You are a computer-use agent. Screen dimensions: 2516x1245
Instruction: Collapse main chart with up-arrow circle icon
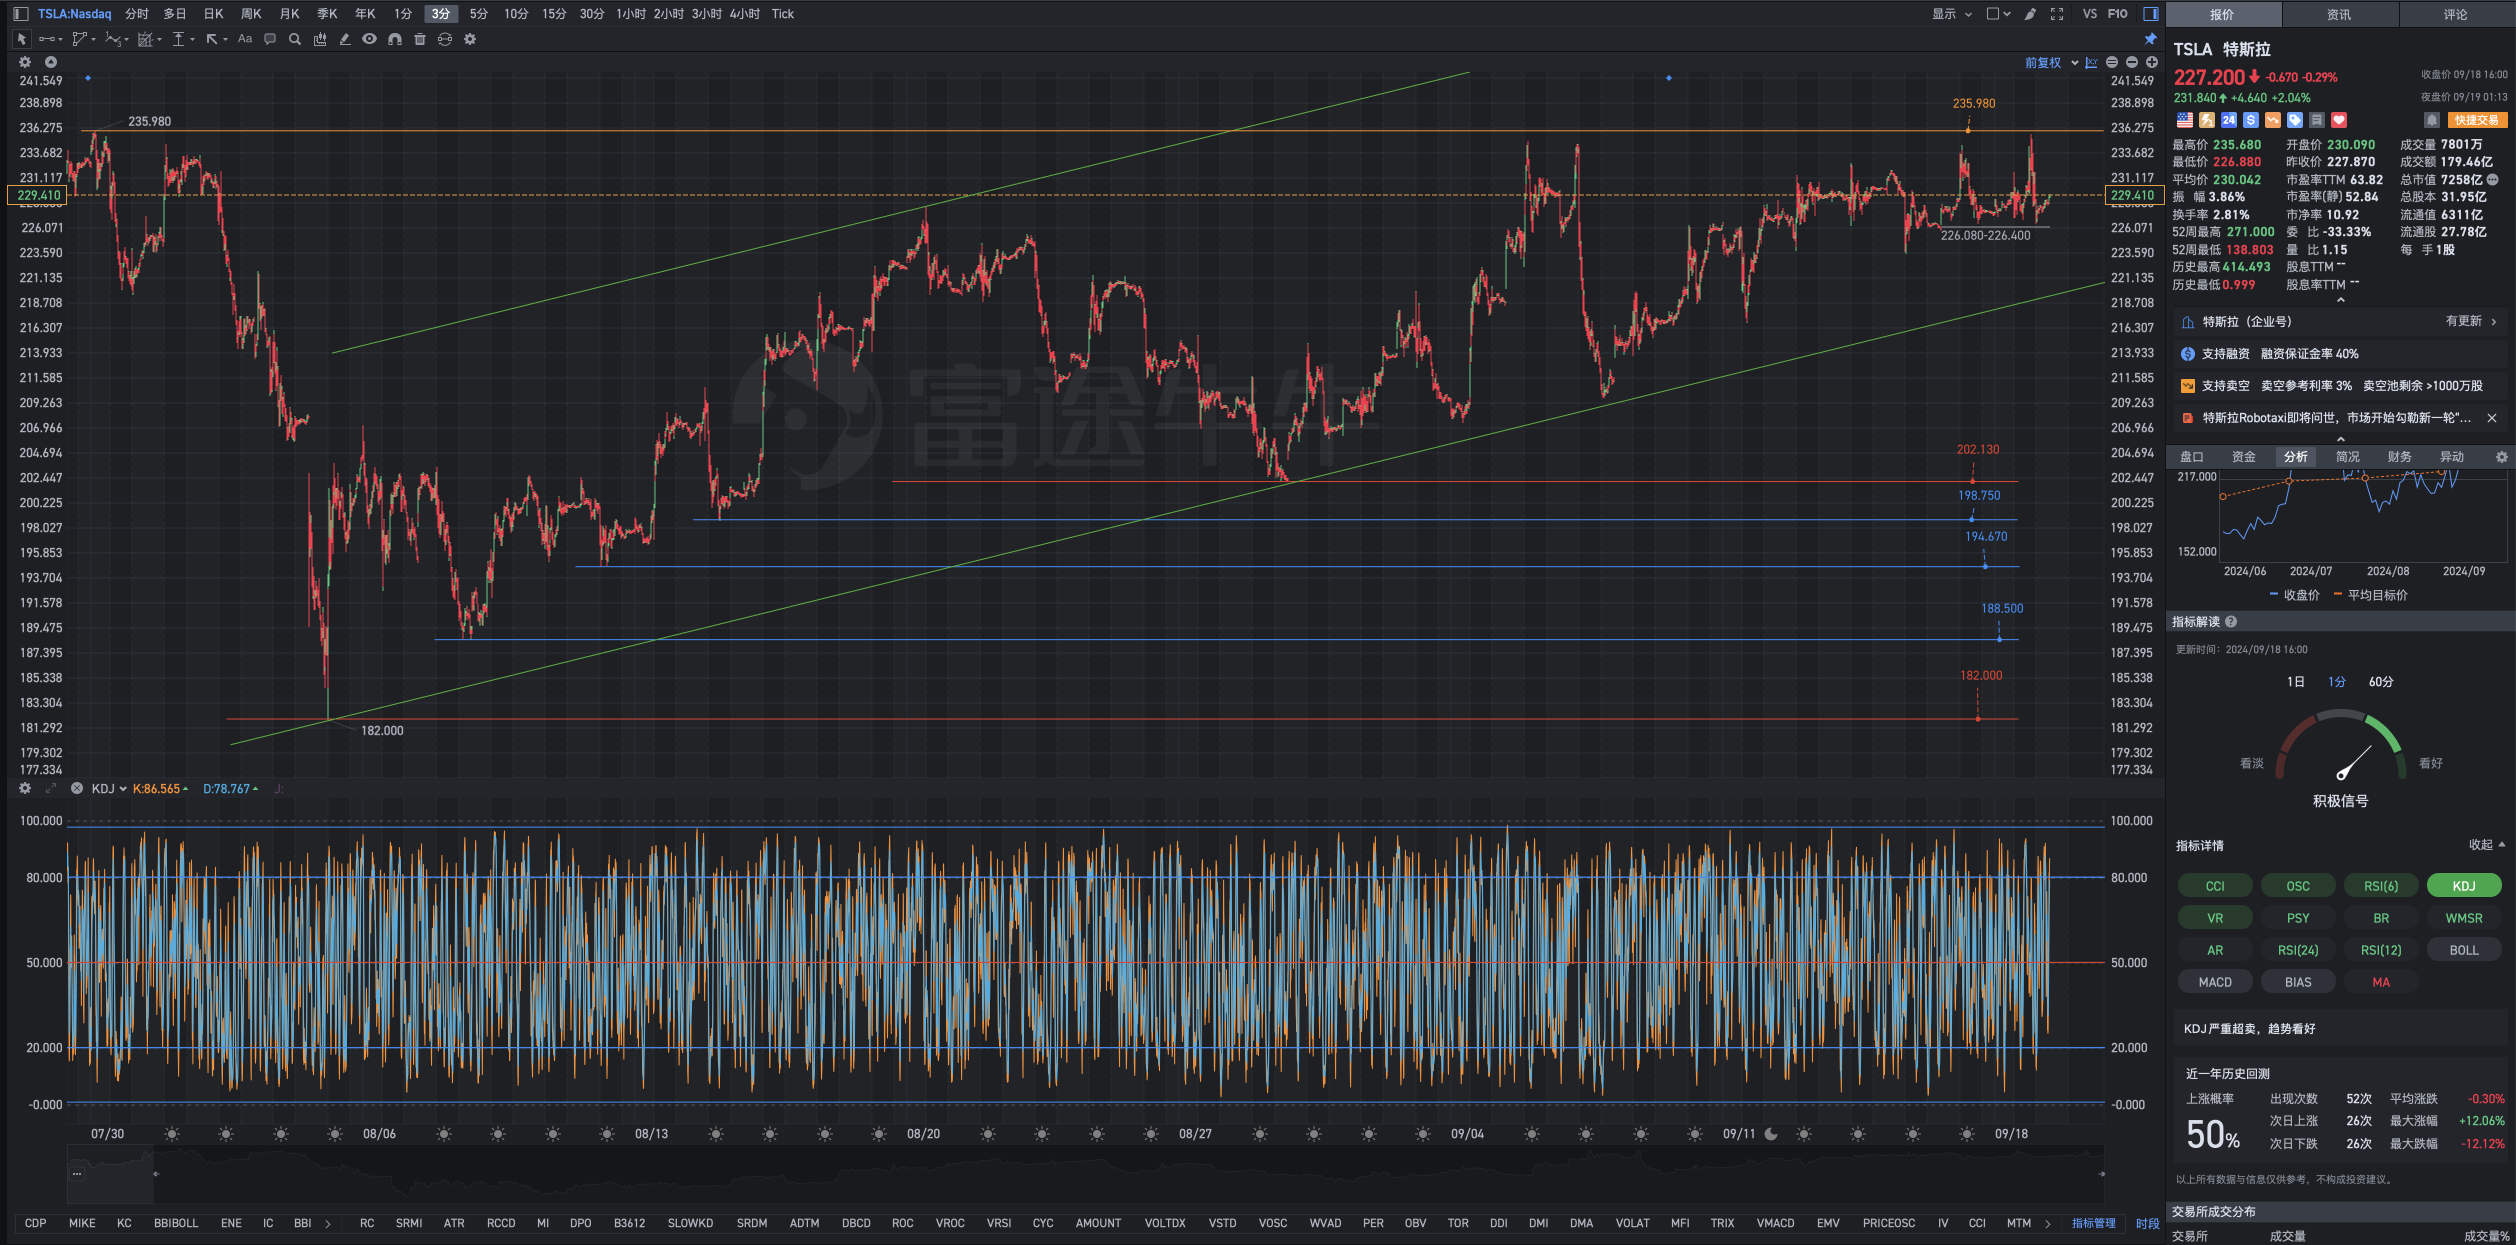point(51,62)
